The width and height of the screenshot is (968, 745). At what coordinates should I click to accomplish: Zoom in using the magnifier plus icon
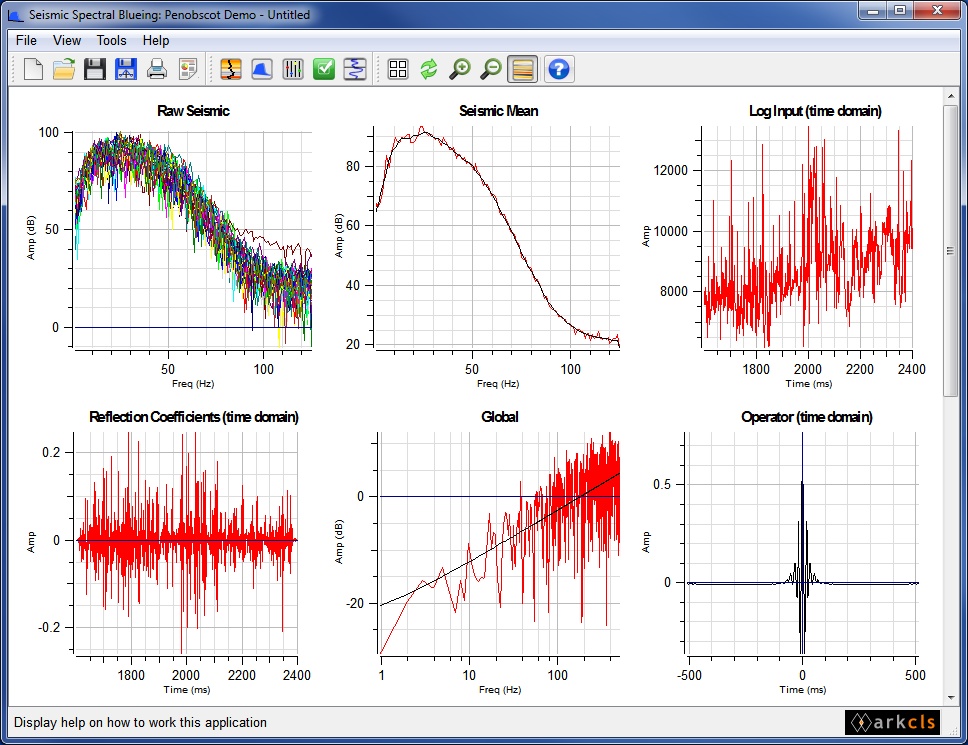pos(460,69)
